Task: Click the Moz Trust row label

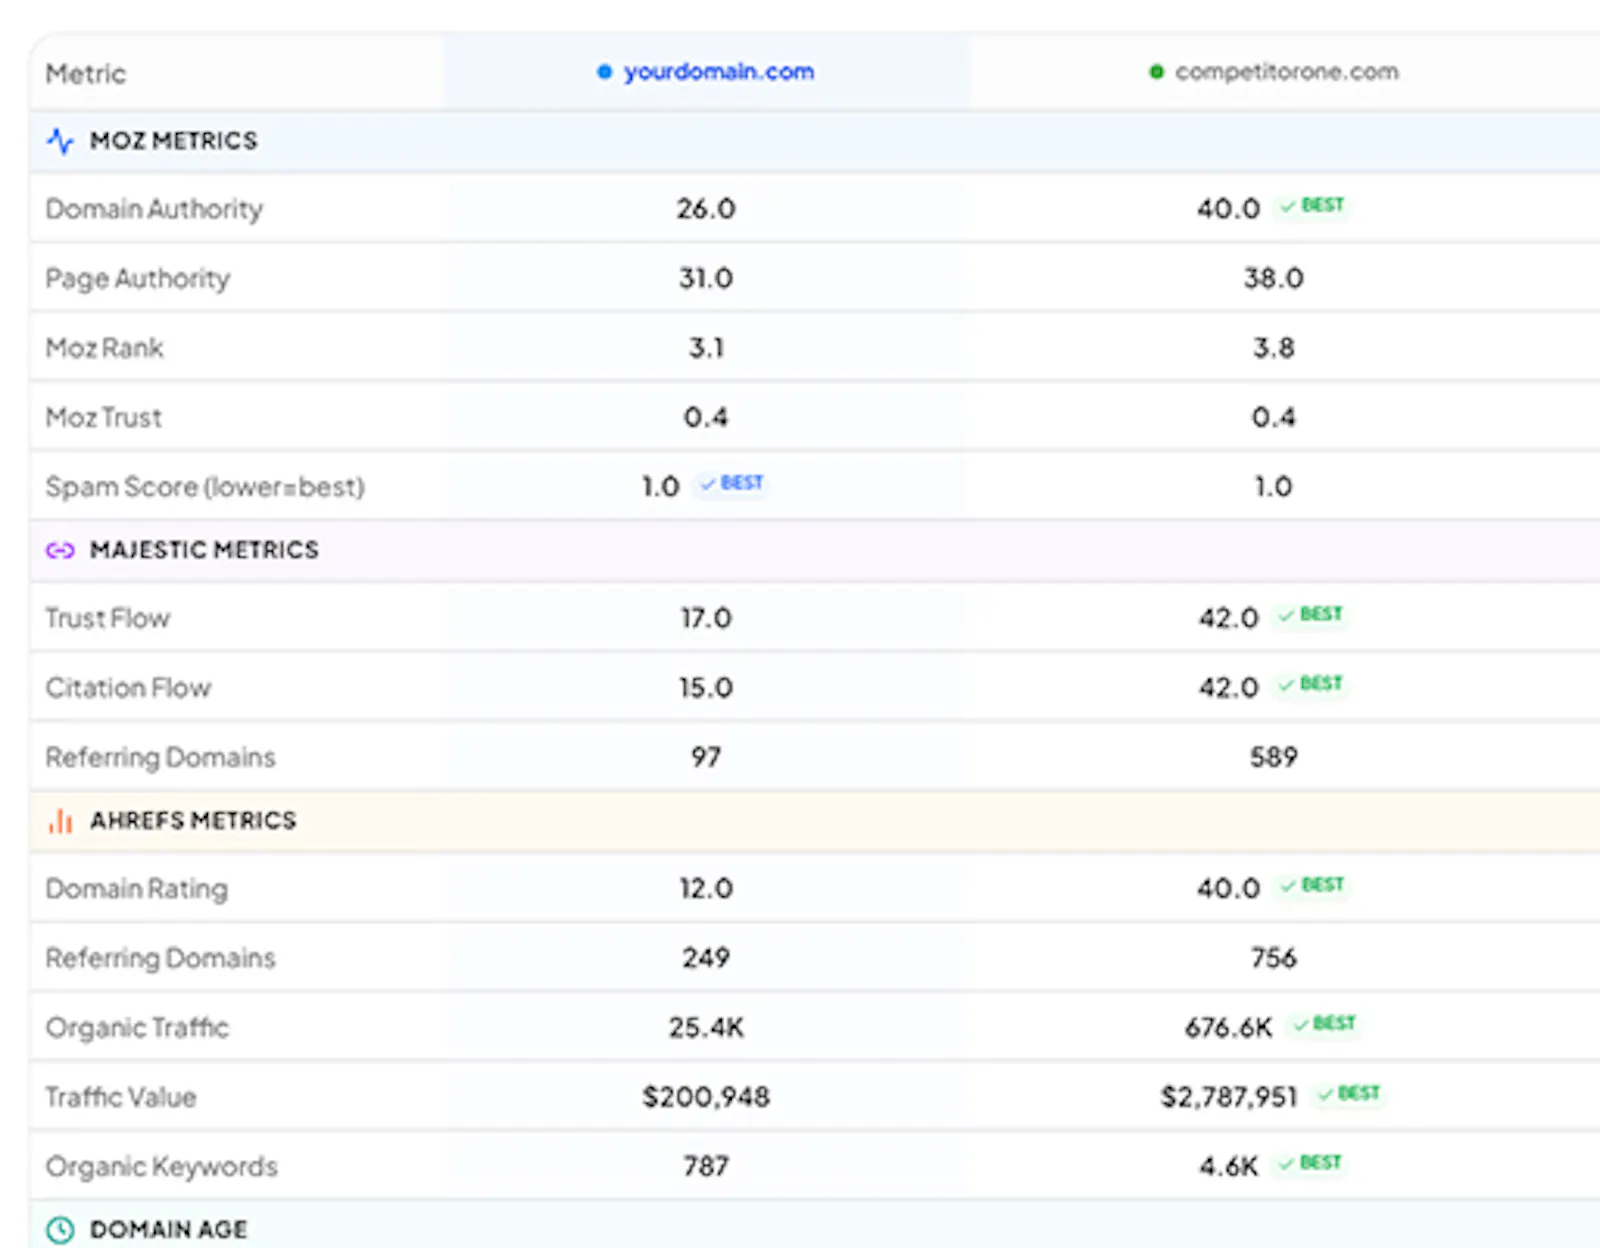Action: [103, 418]
